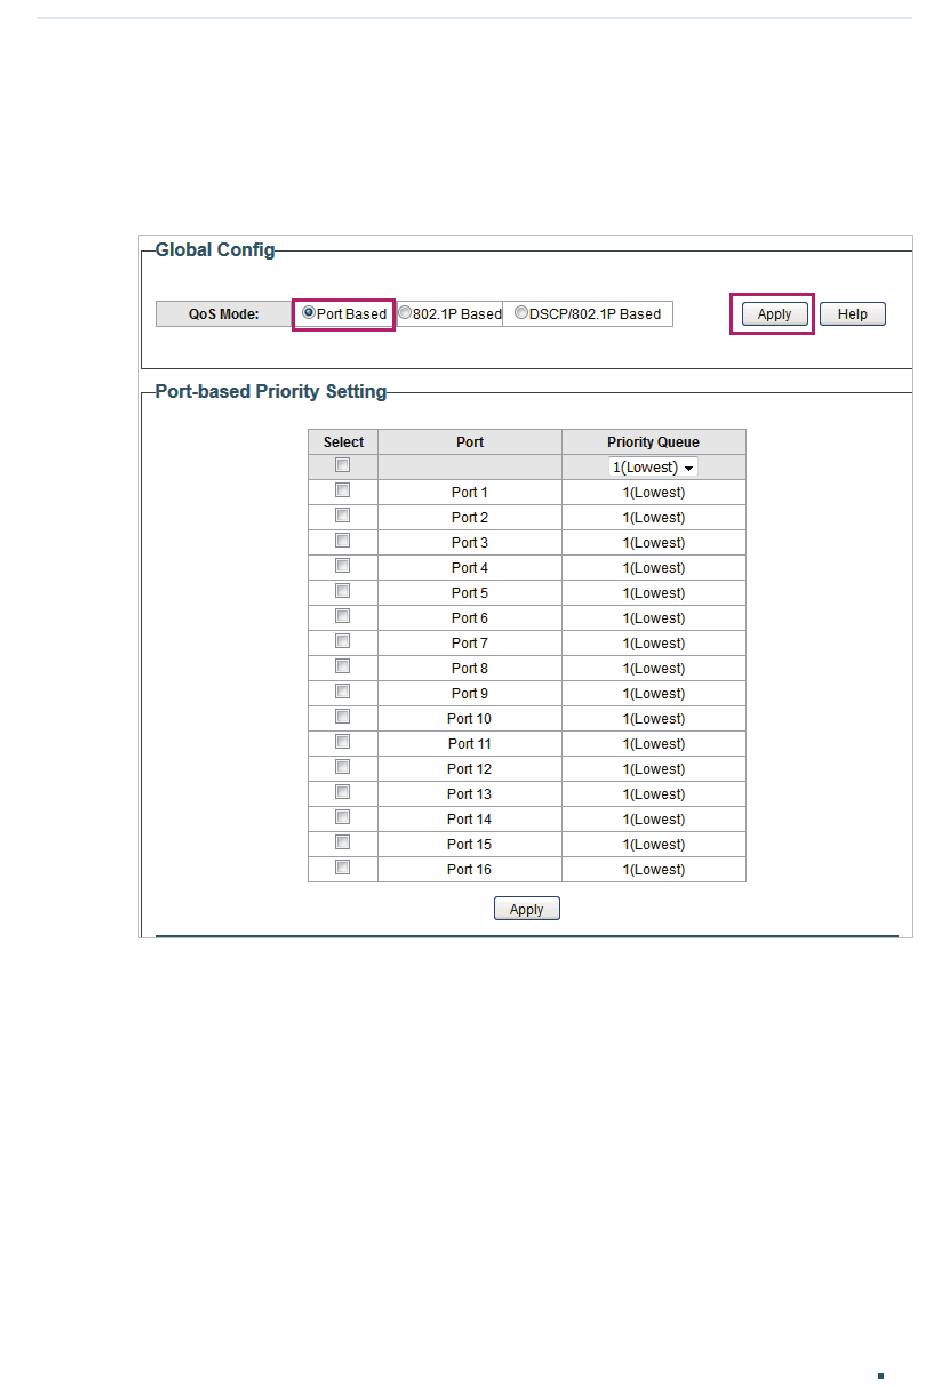Screen dimensions: 950x1387
Task: Click the Port 4 cell text
Action: point(470,567)
